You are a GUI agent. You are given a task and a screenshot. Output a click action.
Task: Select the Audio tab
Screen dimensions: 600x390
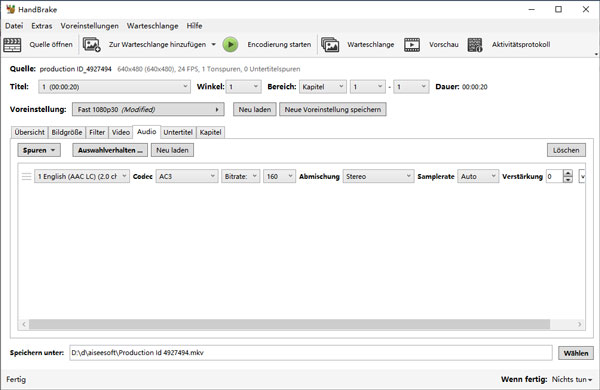(147, 132)
